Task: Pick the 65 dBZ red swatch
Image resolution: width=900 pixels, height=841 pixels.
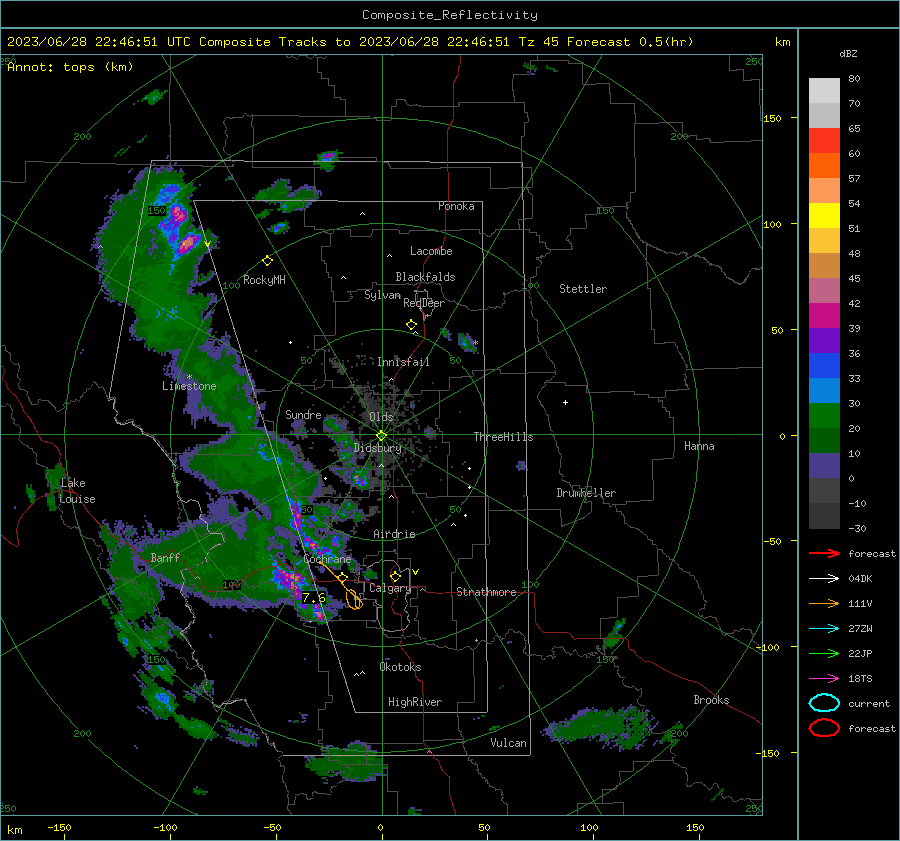Action: [824, 140]
